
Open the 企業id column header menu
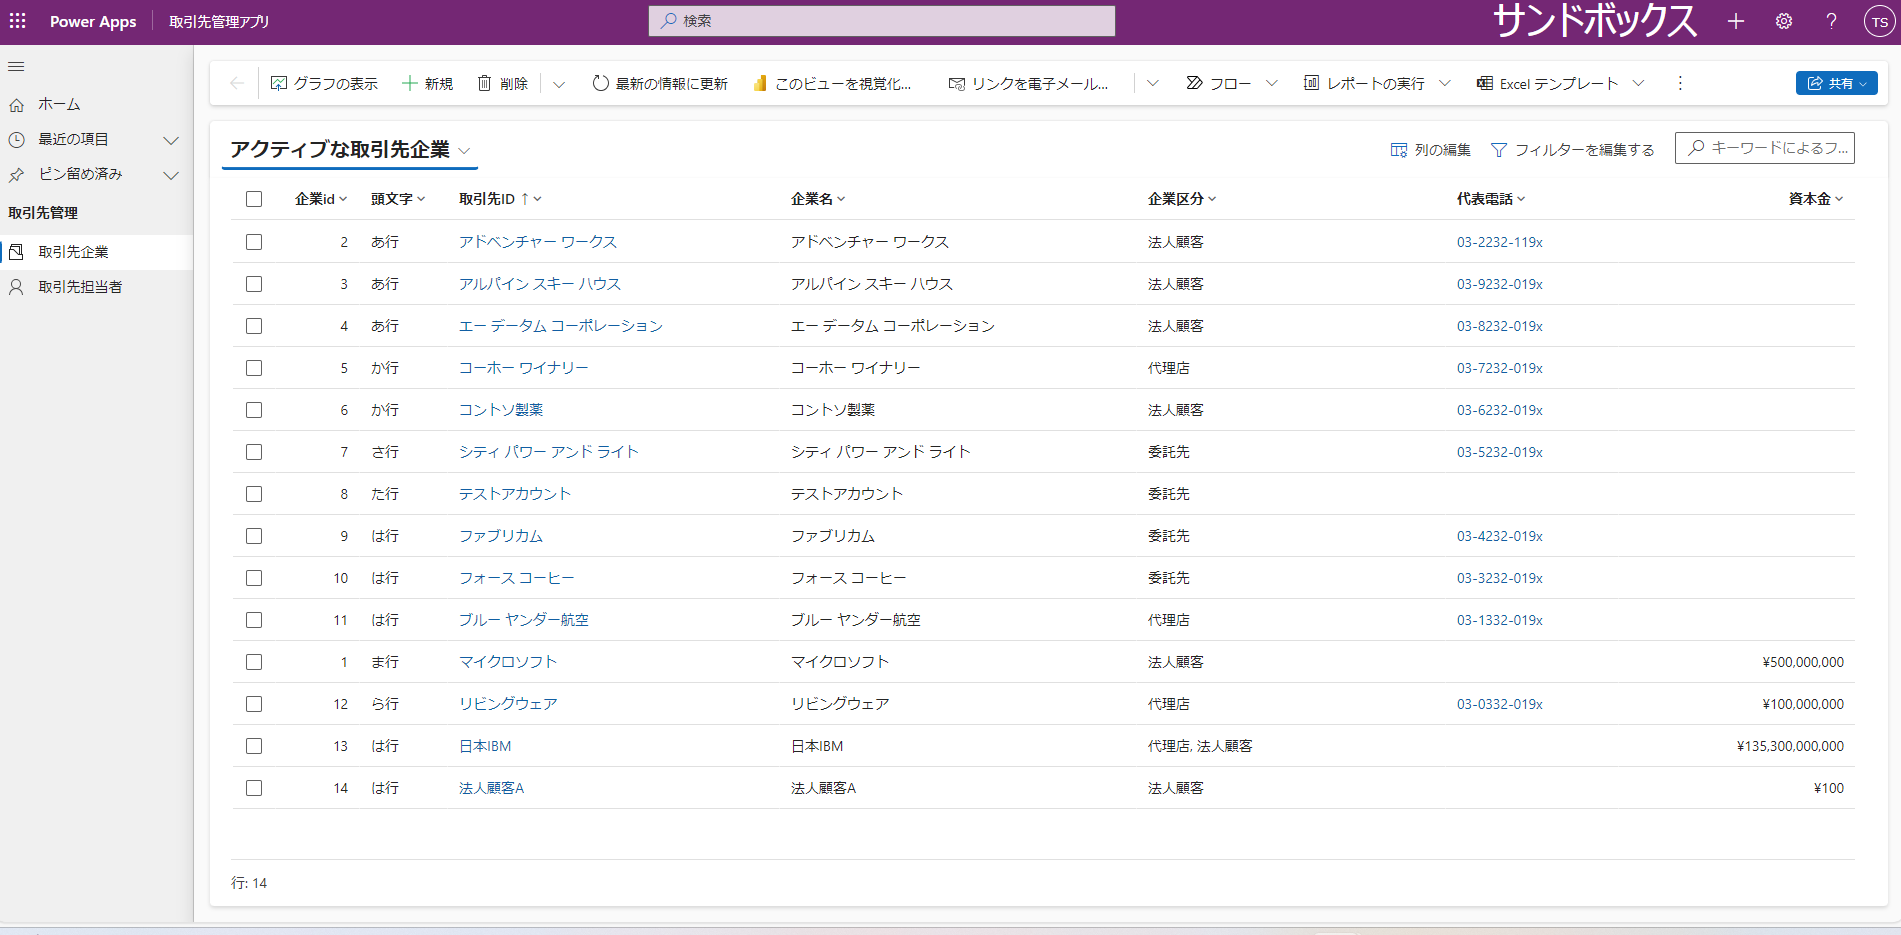click(321, 199)
